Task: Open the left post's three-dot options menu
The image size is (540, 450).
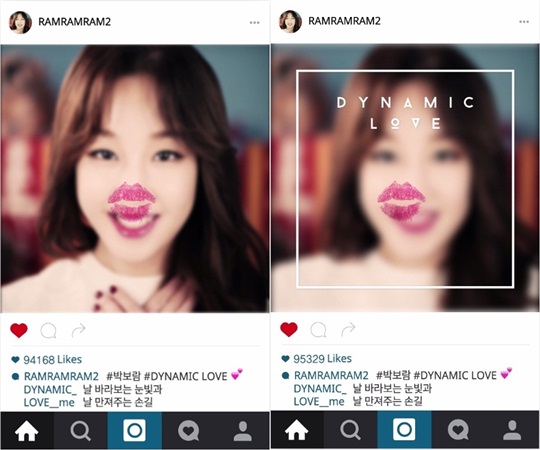Action: (x=255, y=23)
